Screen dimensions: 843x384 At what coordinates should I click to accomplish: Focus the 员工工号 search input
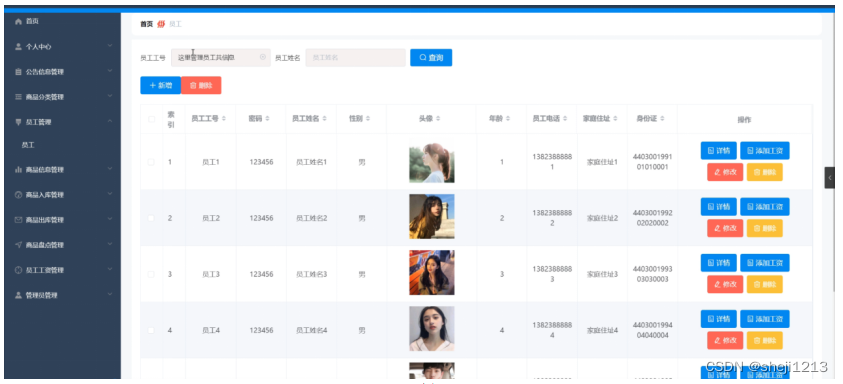pyautogui.click(x=221, y=58)
